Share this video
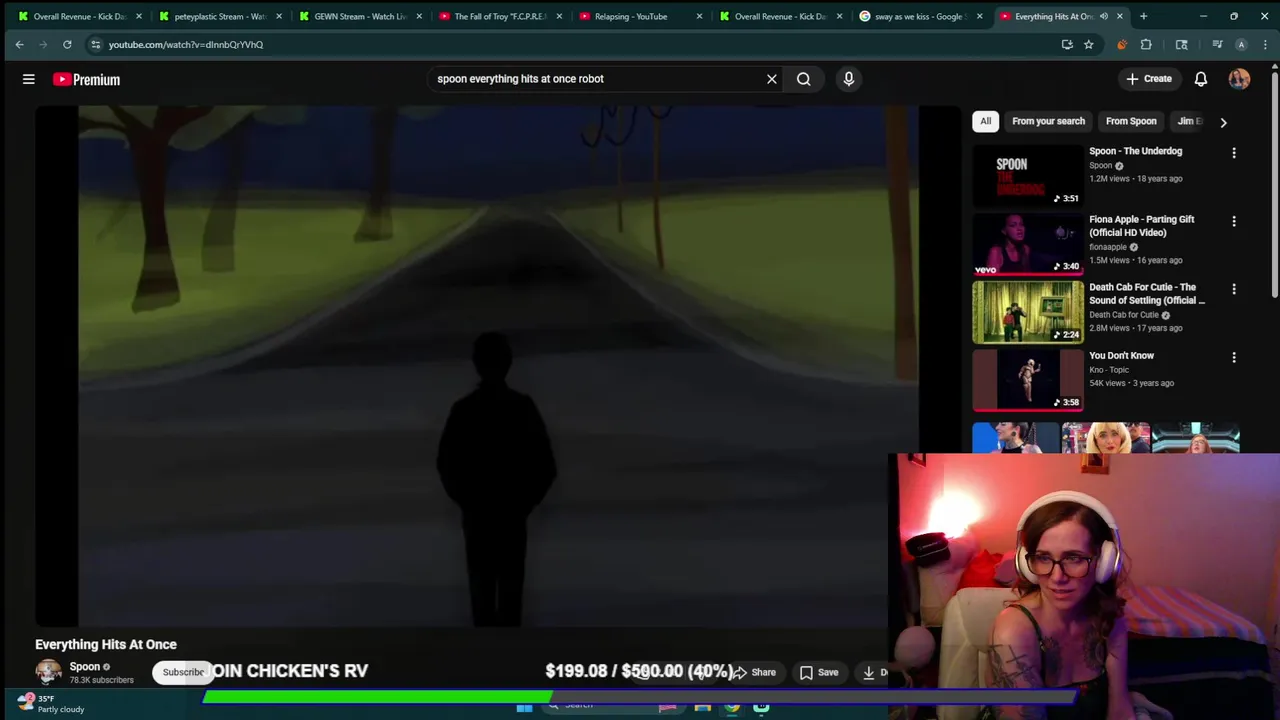 (756, 672)
